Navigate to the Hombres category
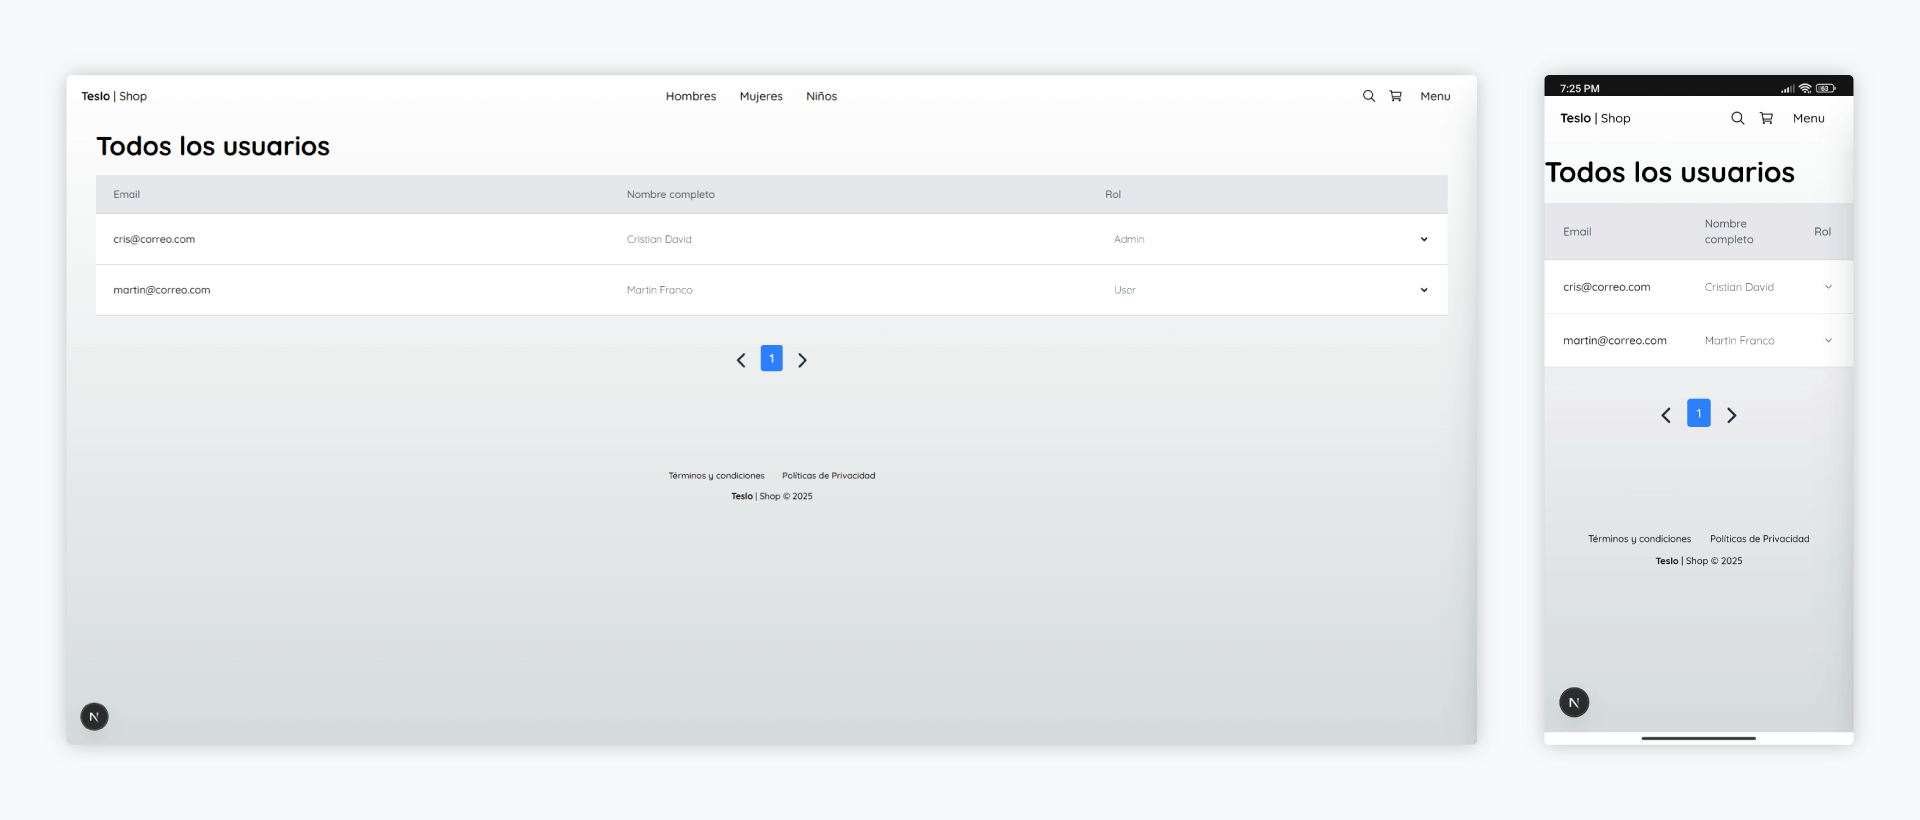 [x=690, y=96]
